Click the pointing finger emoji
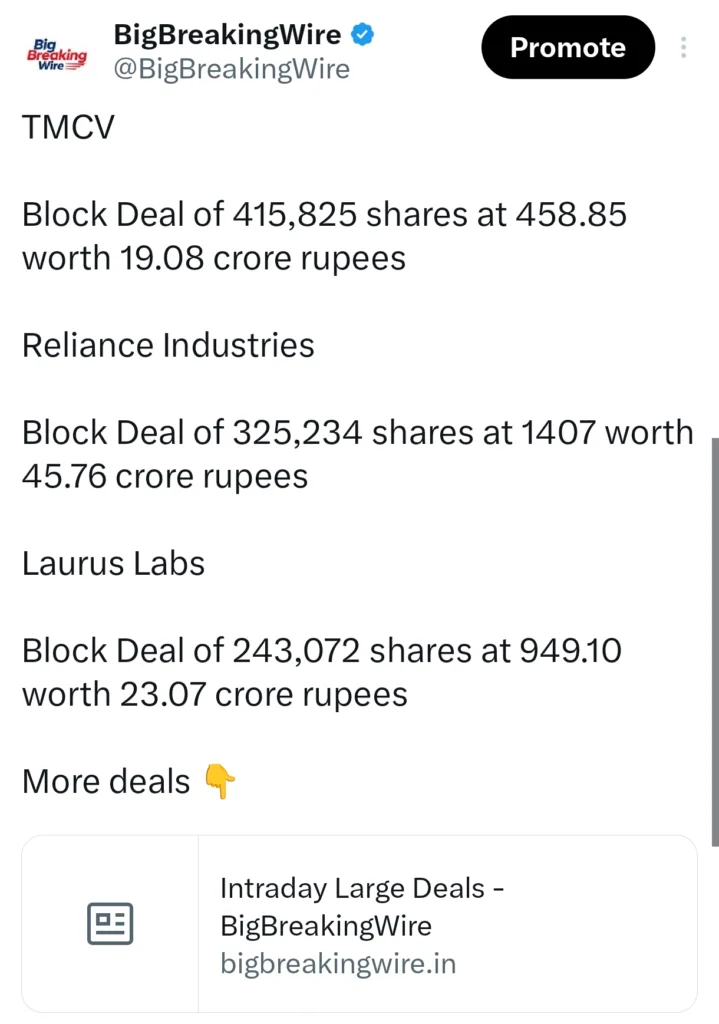Image resolution: width=719 pixels, height=1024 pixels. (219, 781)
